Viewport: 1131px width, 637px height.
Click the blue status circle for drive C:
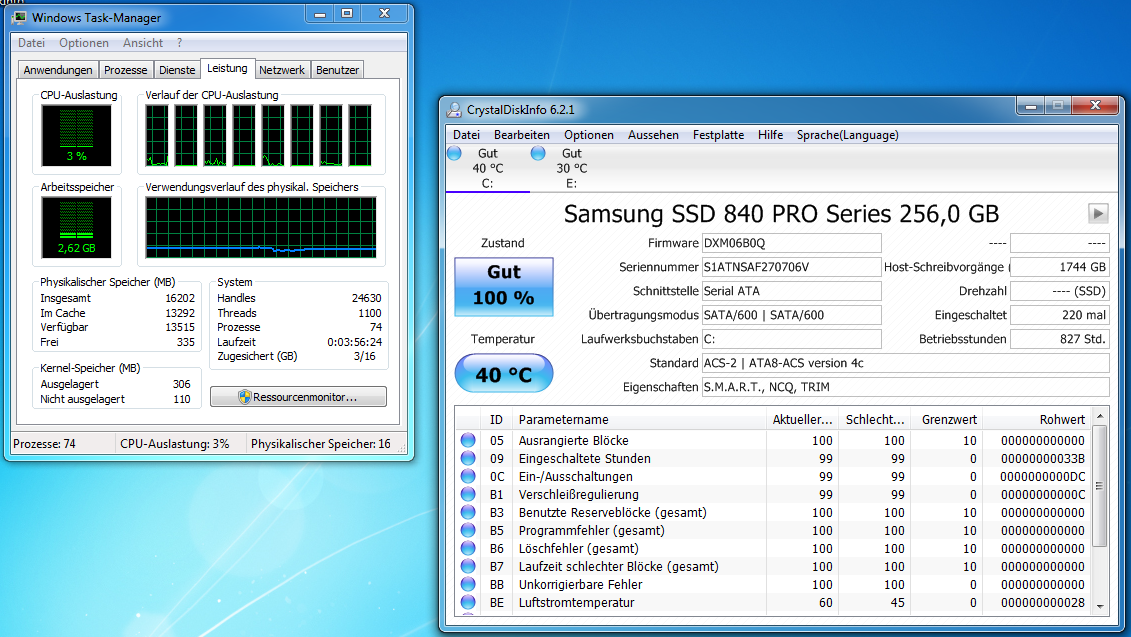[x=454, y=153]
